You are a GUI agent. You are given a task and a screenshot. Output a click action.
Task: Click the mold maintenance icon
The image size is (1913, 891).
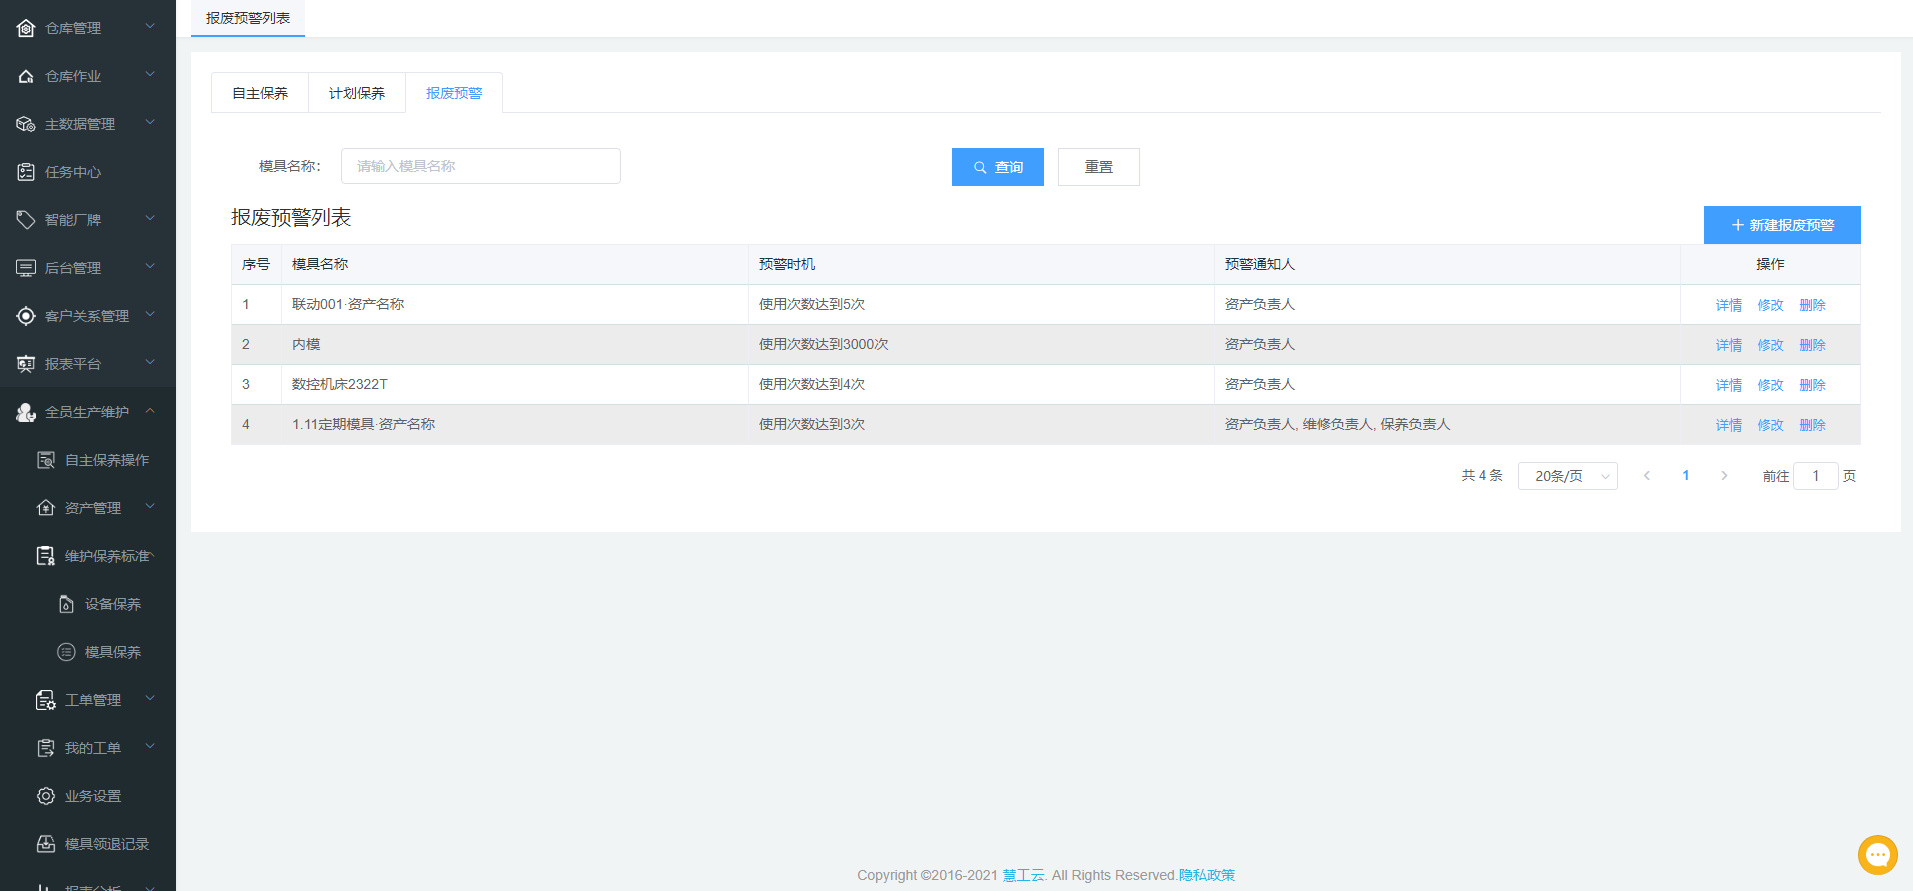pos(66,652)
